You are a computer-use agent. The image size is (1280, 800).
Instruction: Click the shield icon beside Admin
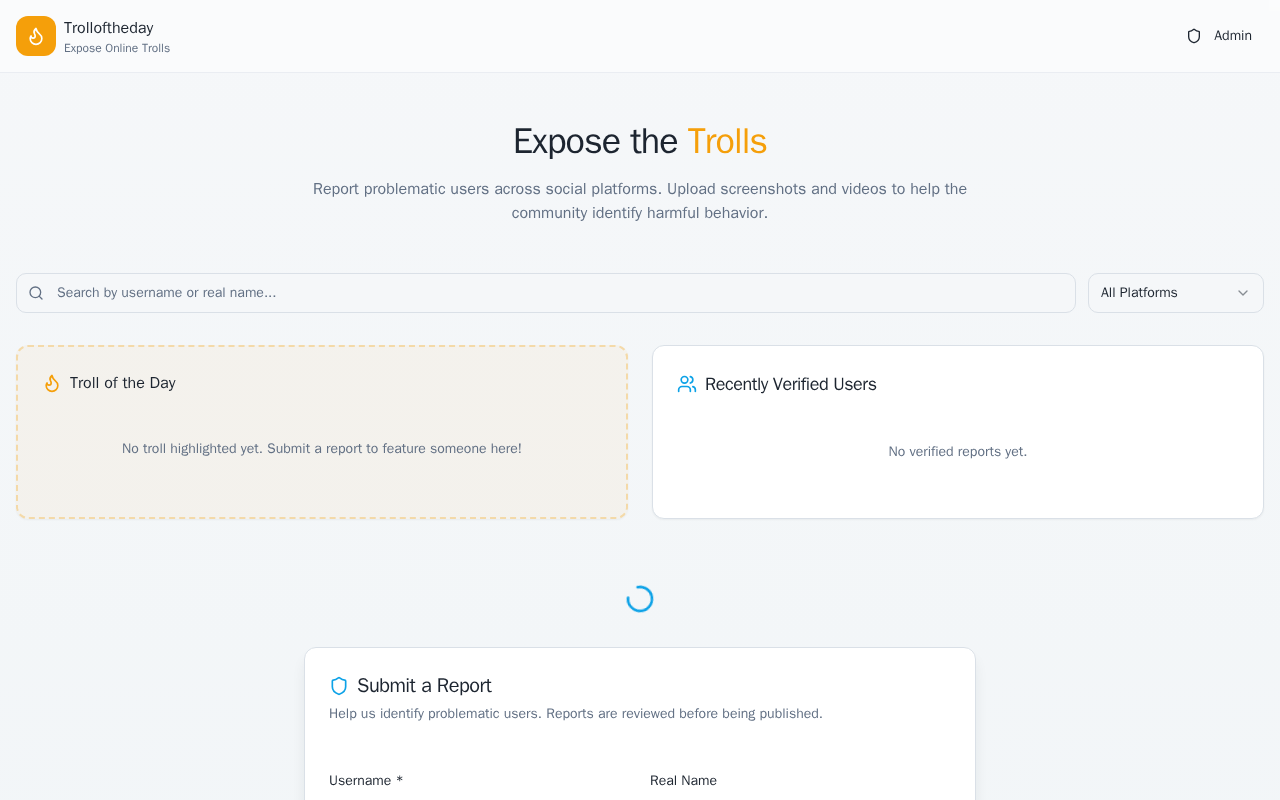point(1194,36)
